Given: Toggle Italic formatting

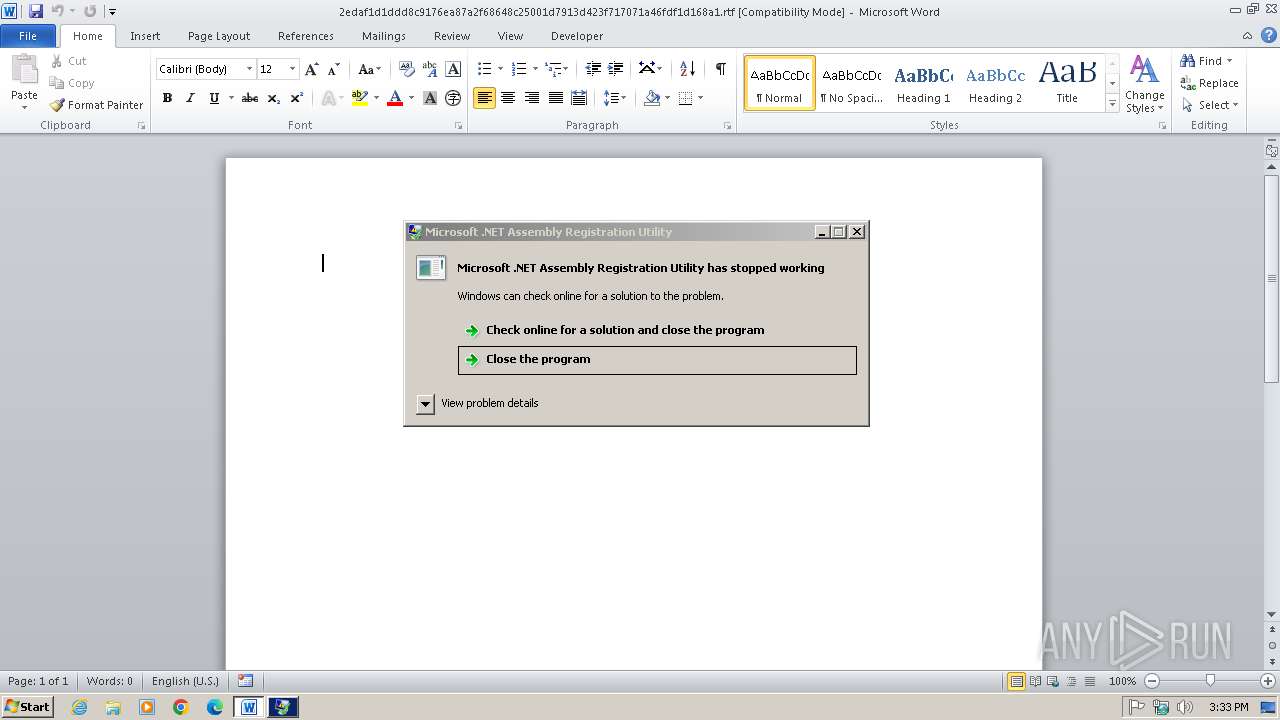Looking at the screenshot, I should [x=190, y=98].
